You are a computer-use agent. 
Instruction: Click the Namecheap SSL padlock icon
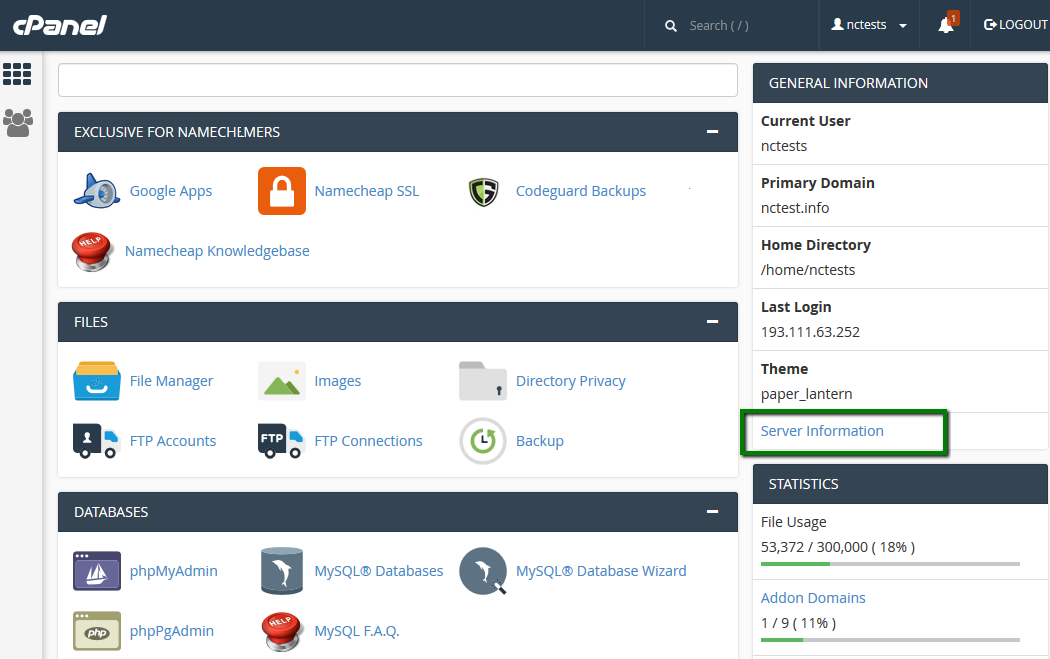coord(282,191)
